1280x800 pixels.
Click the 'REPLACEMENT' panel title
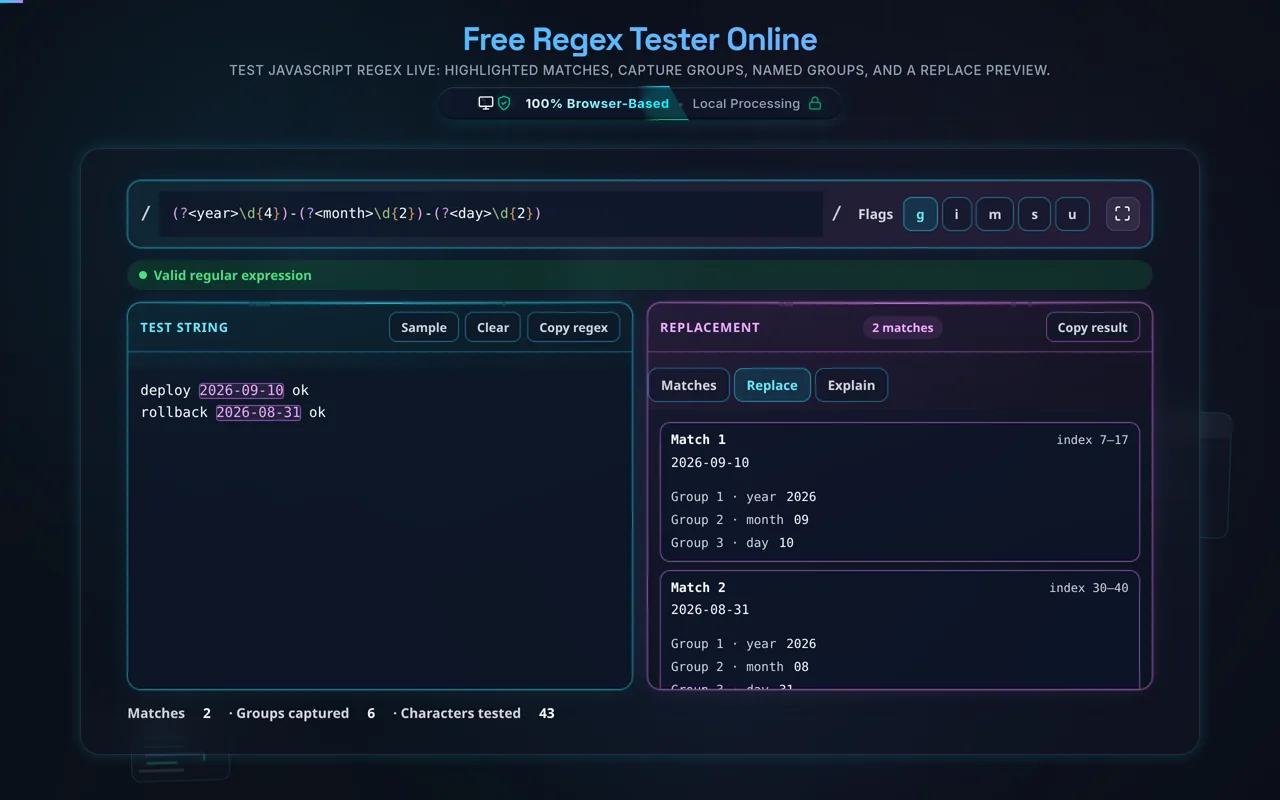[x=710, y=328]
